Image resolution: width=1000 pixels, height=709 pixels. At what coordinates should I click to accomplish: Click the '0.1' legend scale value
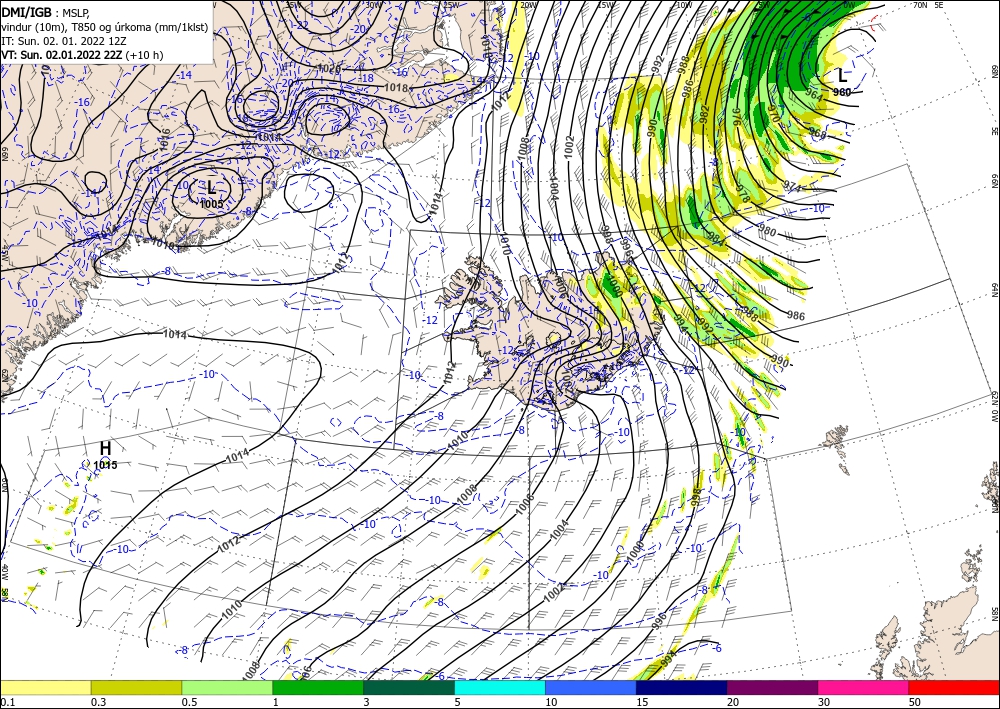tap(6, 702)
